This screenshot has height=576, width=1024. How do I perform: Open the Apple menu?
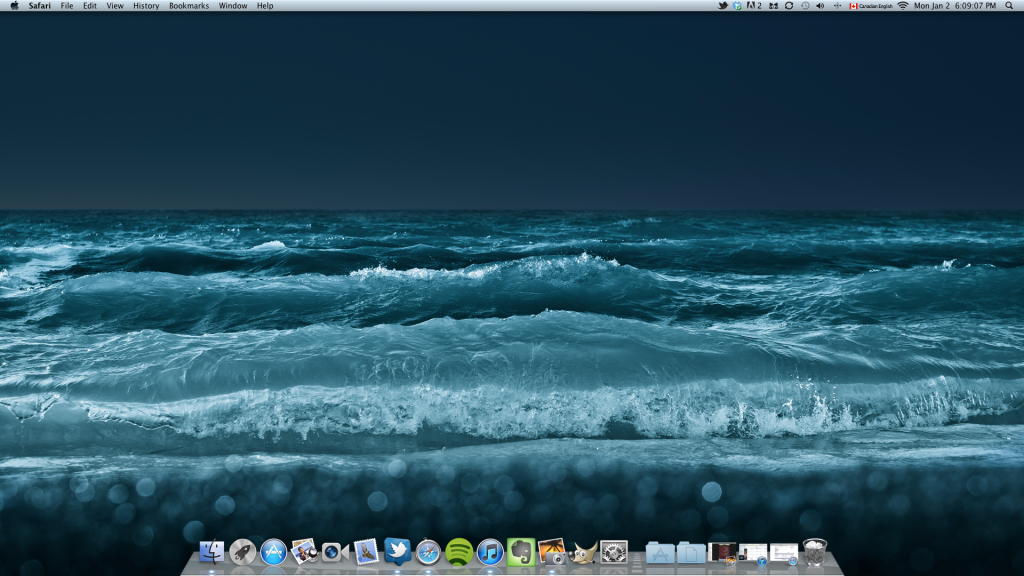point(14,6)
